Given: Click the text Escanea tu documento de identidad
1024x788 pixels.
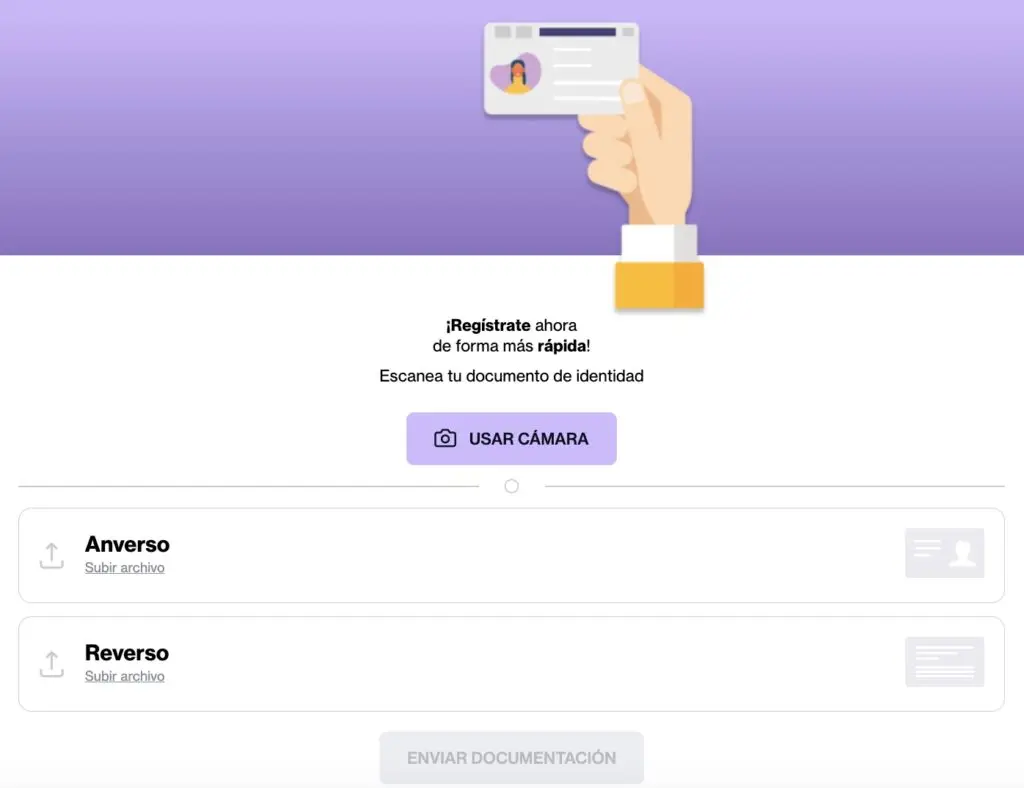Looking at the screenshot, I should tap(511, 376).
